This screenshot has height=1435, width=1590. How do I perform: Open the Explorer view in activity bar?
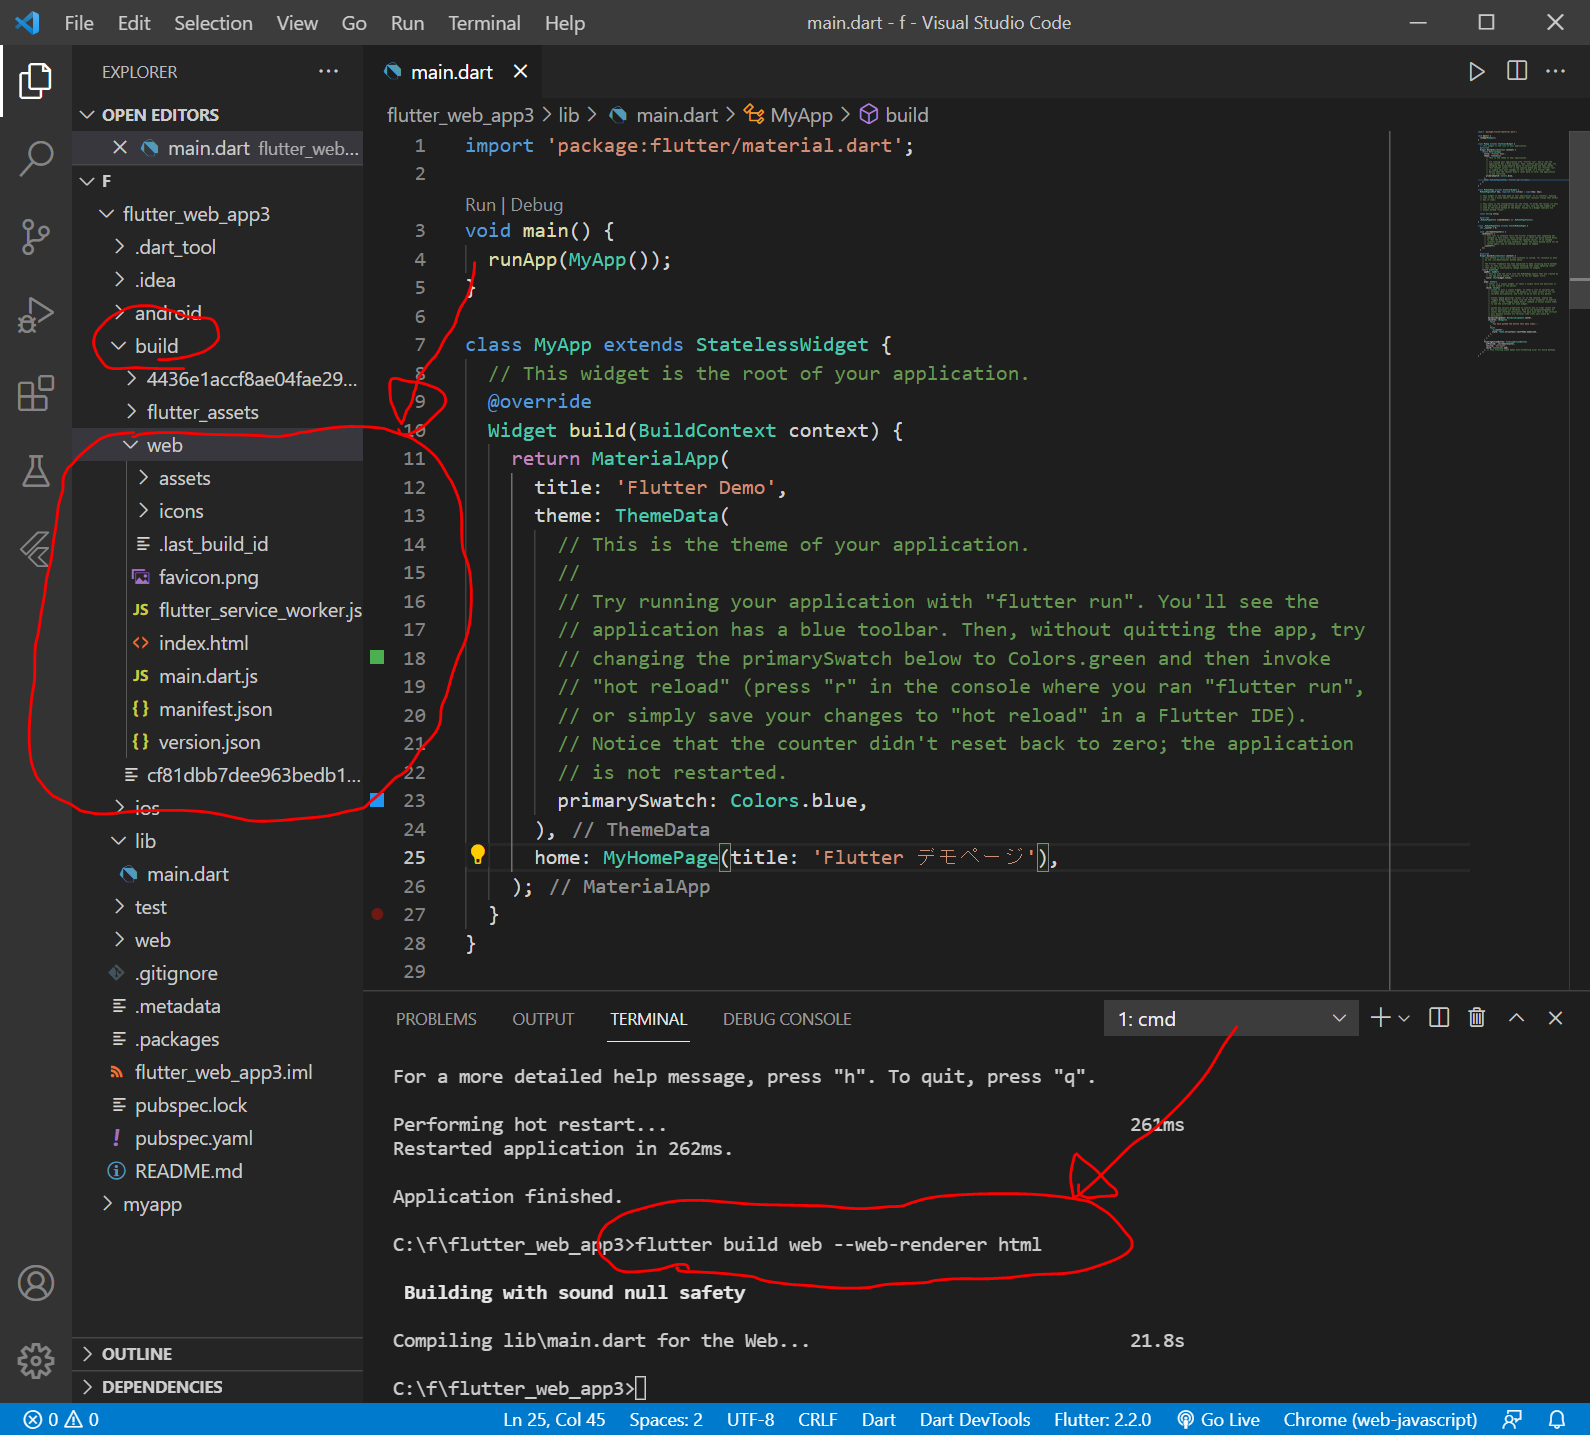pyautogui.click(x=36, y=81)
